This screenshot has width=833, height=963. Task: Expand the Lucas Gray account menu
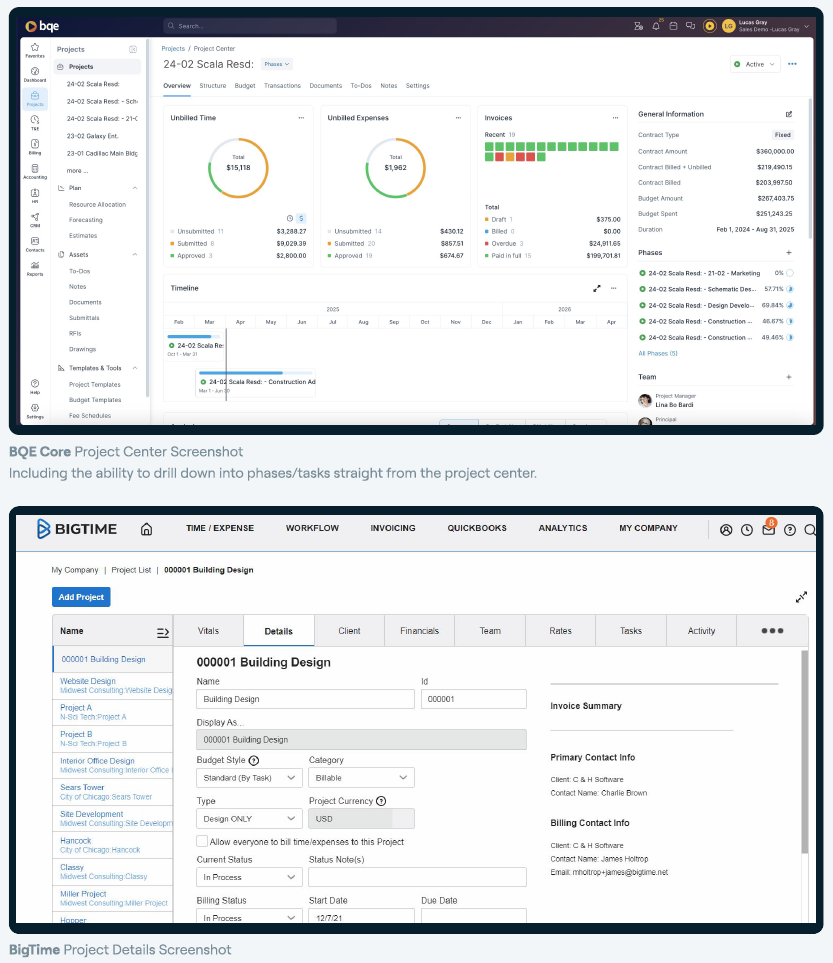click(x=807, y=26)
